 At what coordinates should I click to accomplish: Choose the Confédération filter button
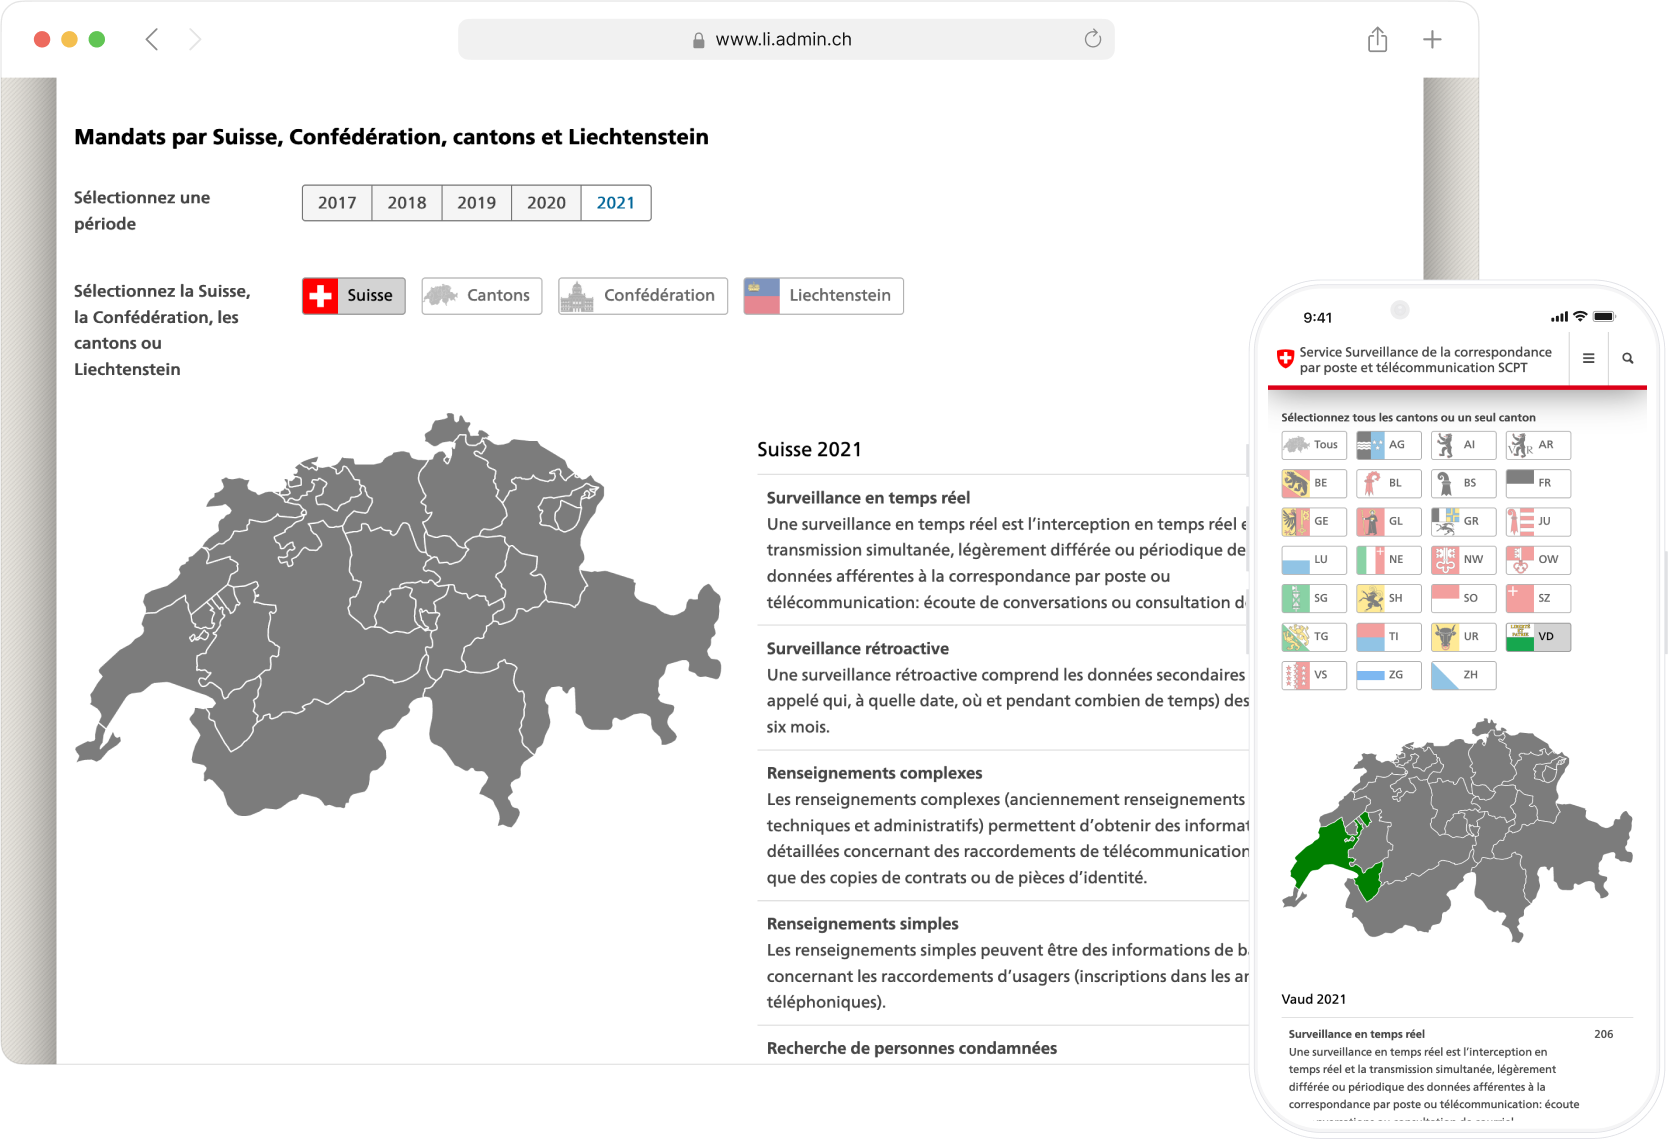click(643, 296)
